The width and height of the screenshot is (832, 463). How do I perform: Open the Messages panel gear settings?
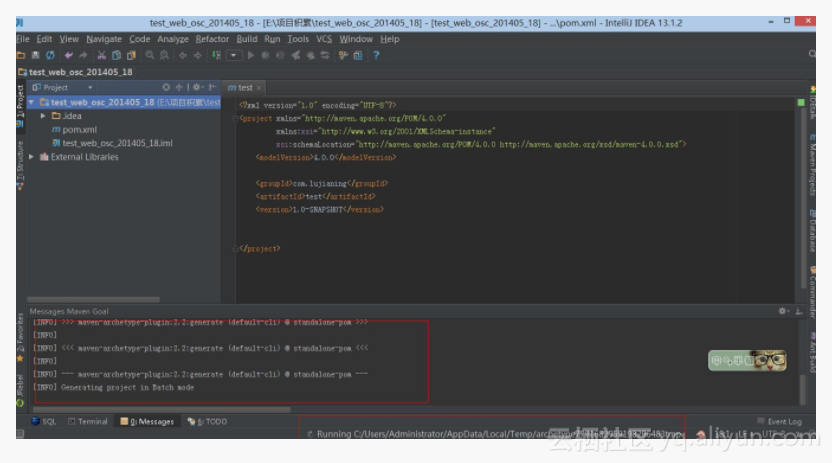[x=784, y=311]
